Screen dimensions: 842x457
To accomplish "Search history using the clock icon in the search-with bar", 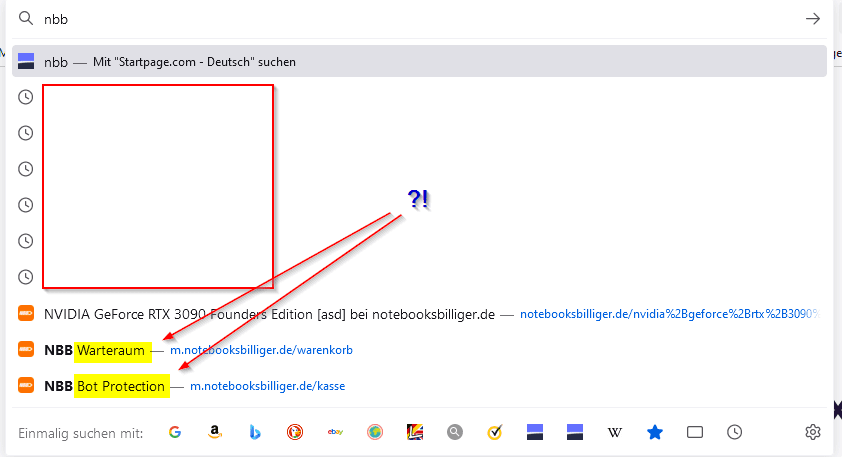I will tap(735, 432).
